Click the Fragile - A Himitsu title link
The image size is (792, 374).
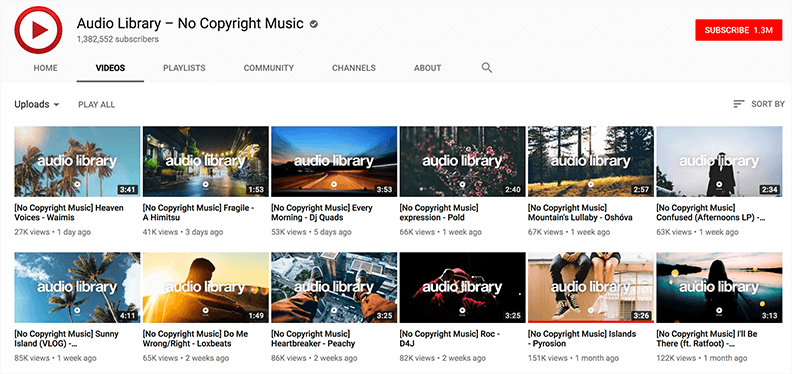pyautogui.click(x=199, y=213)
